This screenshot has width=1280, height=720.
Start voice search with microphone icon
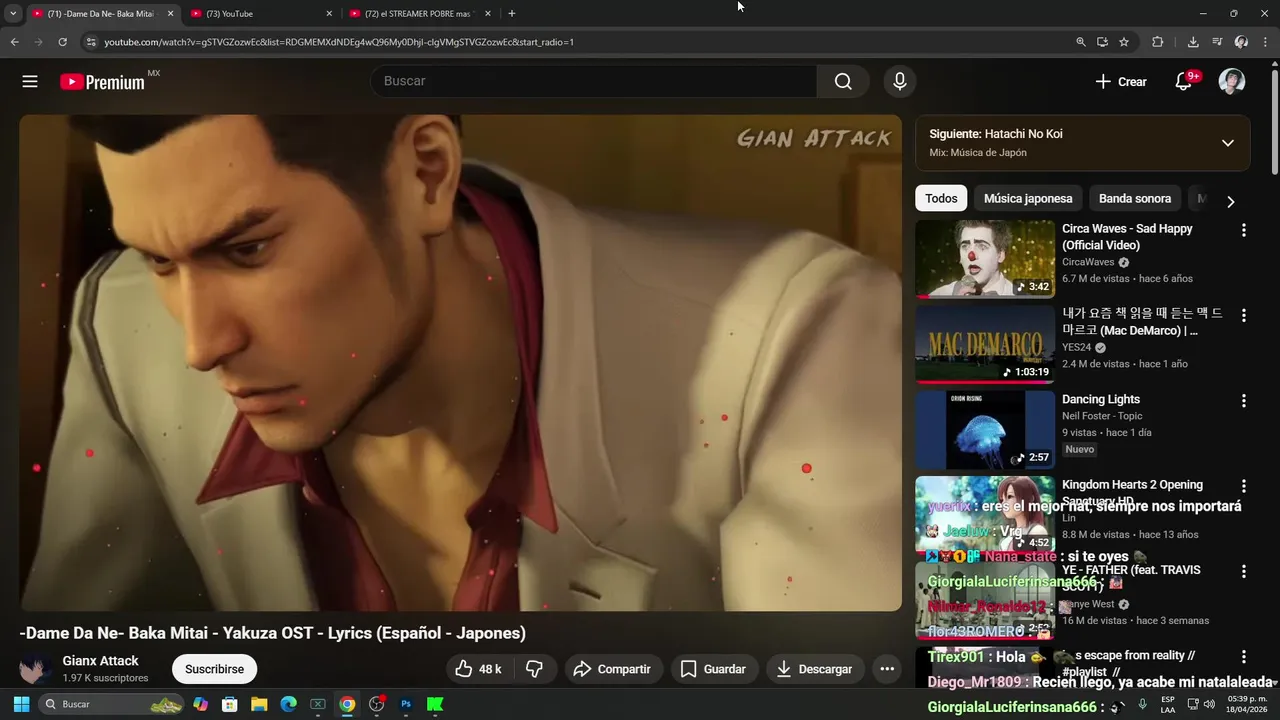[x=900, y=82]
